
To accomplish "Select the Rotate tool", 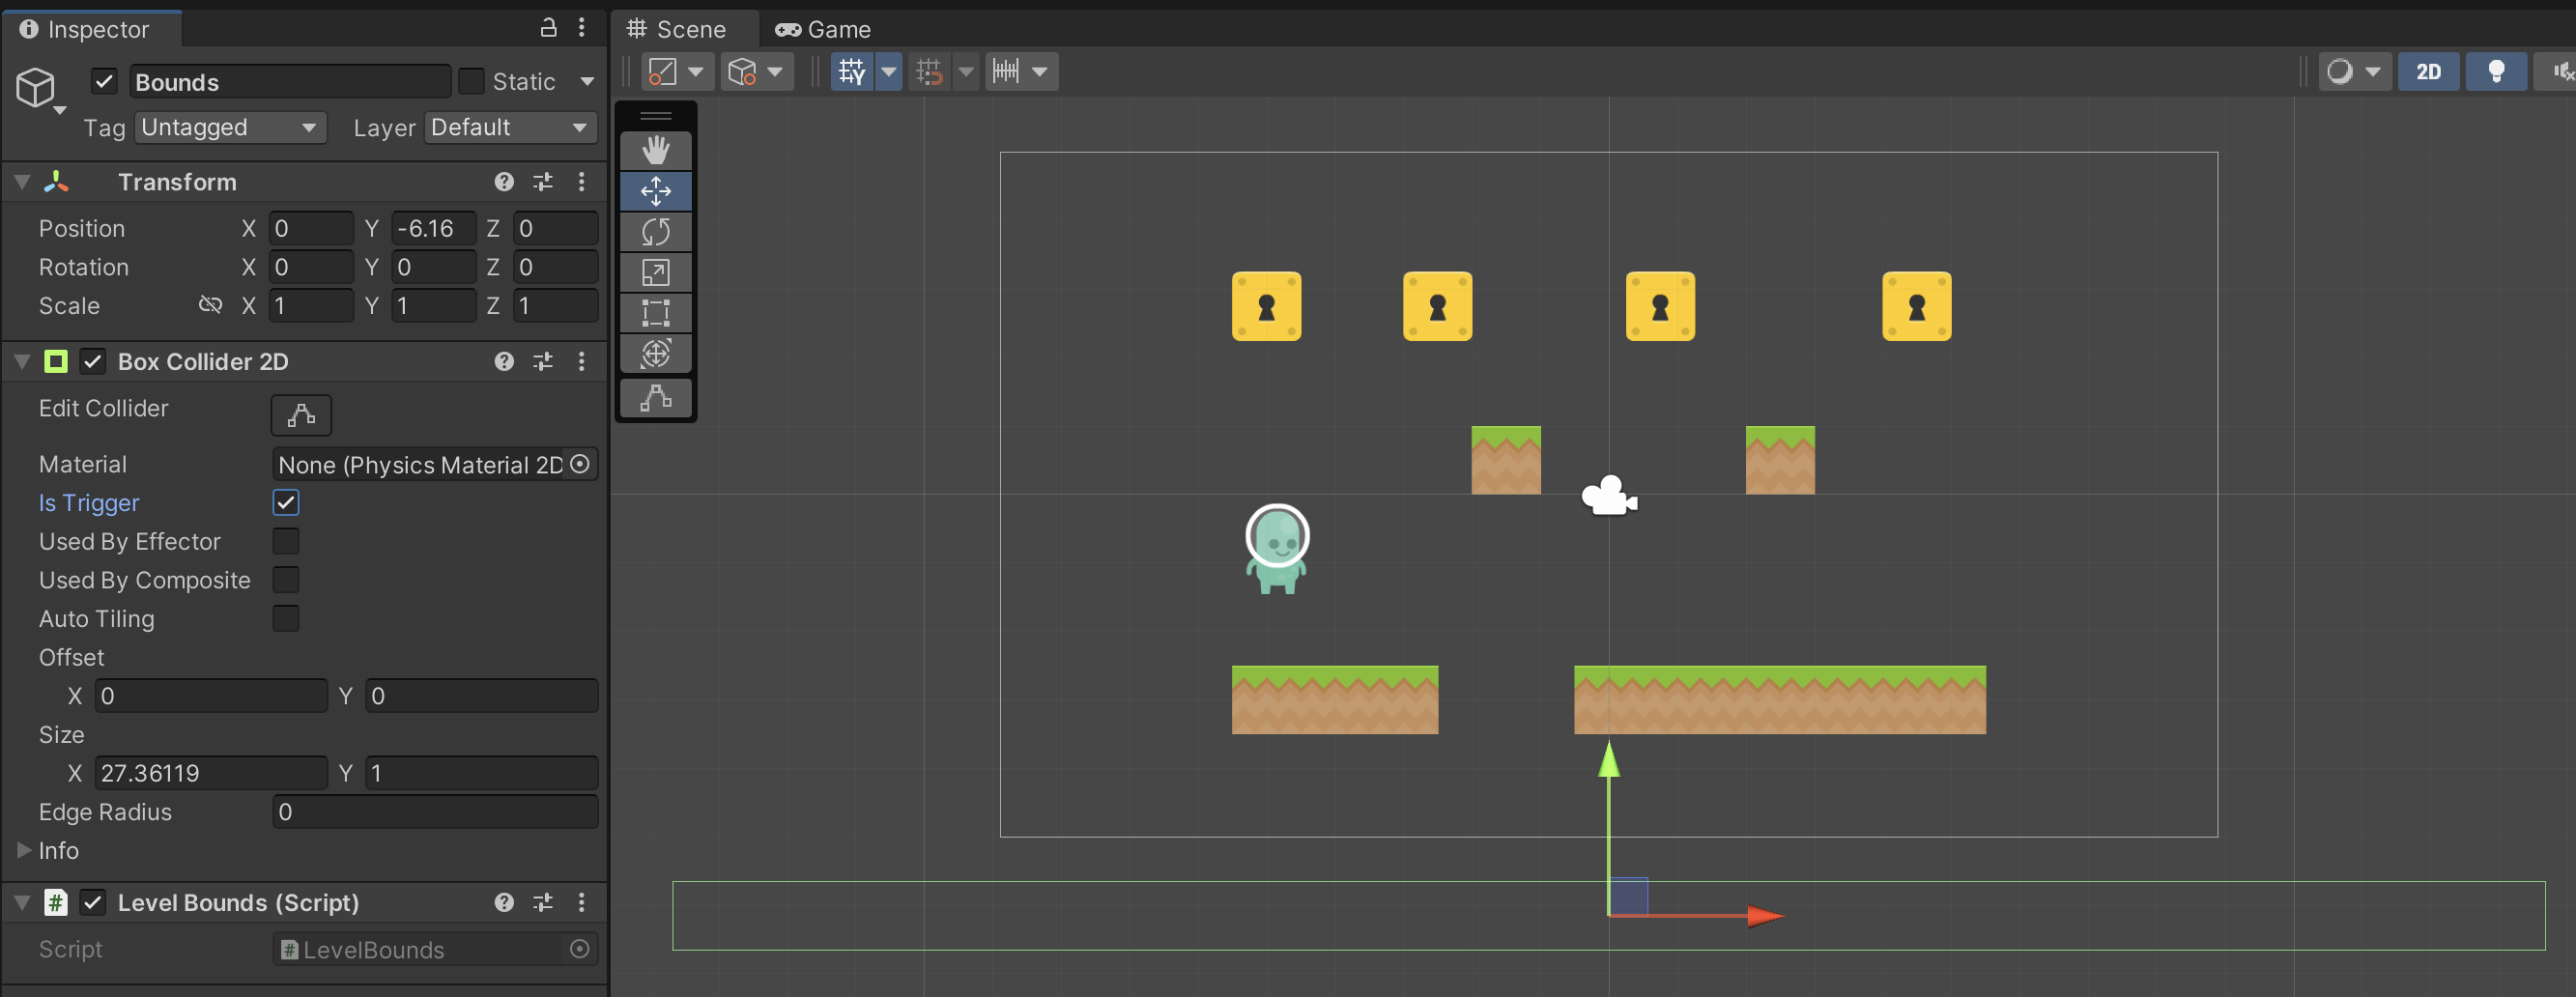I will 655,232.
